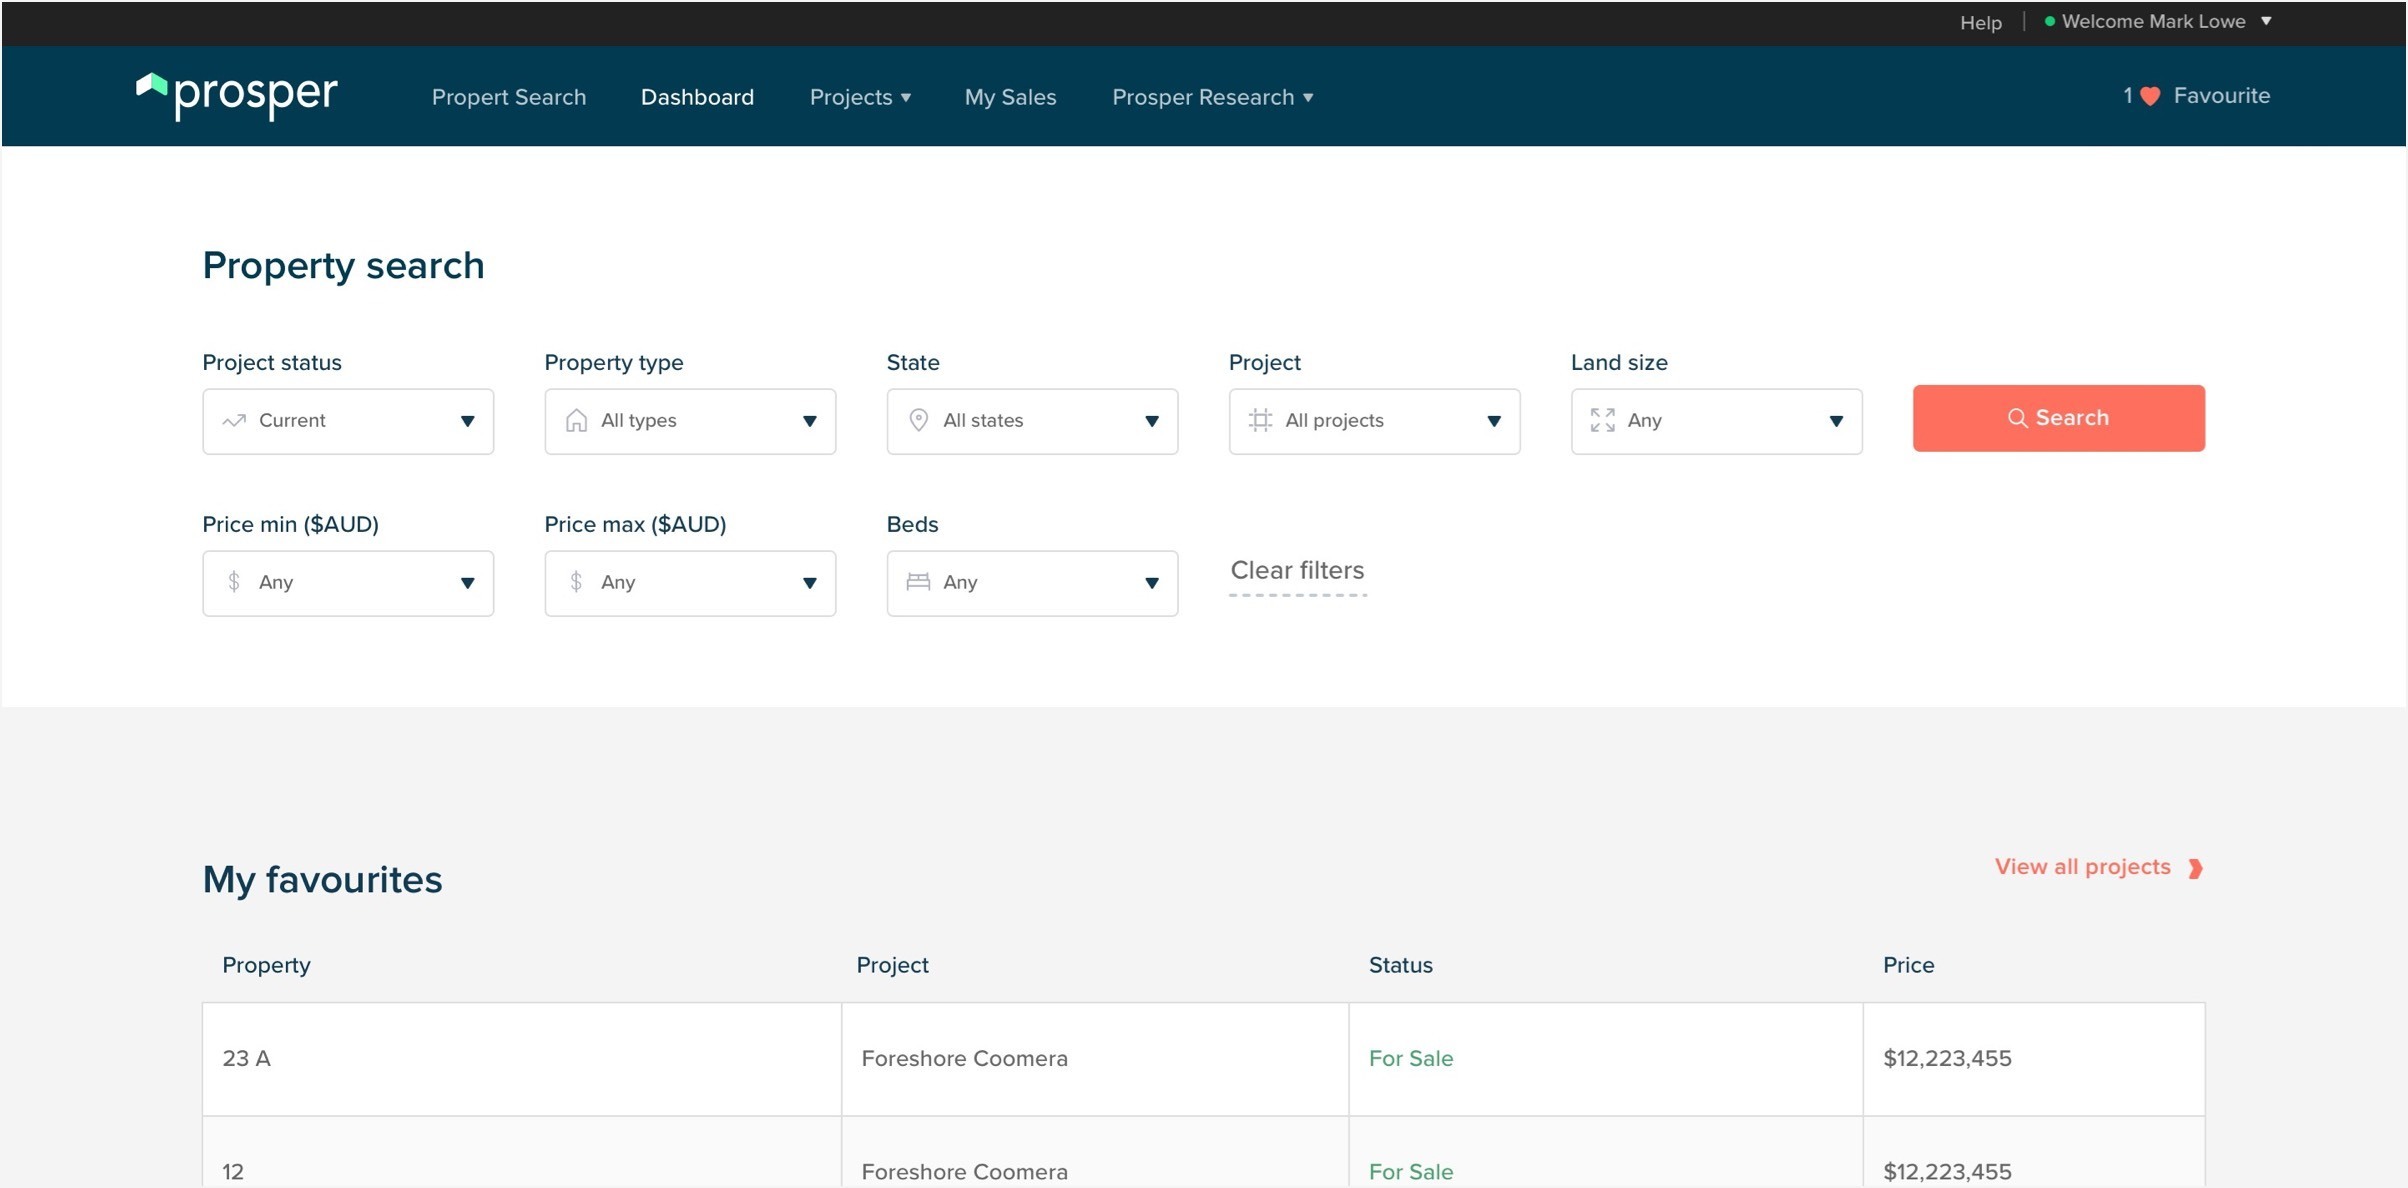Click the location pin icon in State
This screenshot has height=1188, width=2408.
918,420
